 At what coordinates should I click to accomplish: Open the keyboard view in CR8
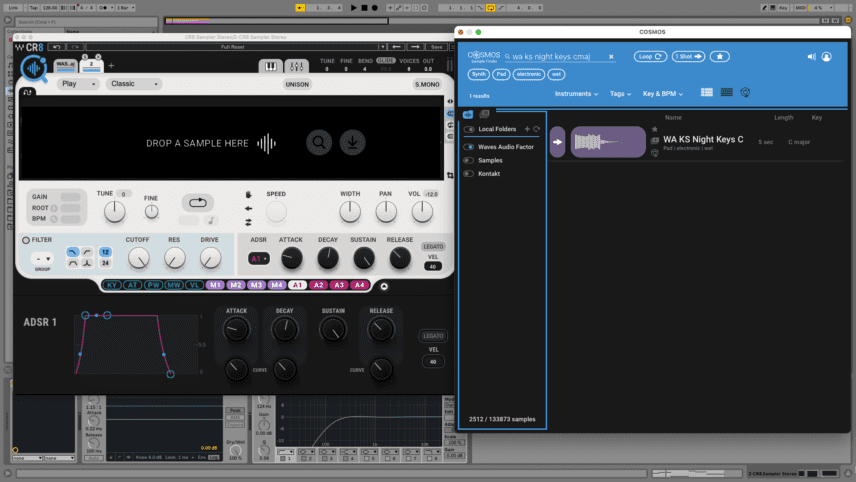(270, 66)
